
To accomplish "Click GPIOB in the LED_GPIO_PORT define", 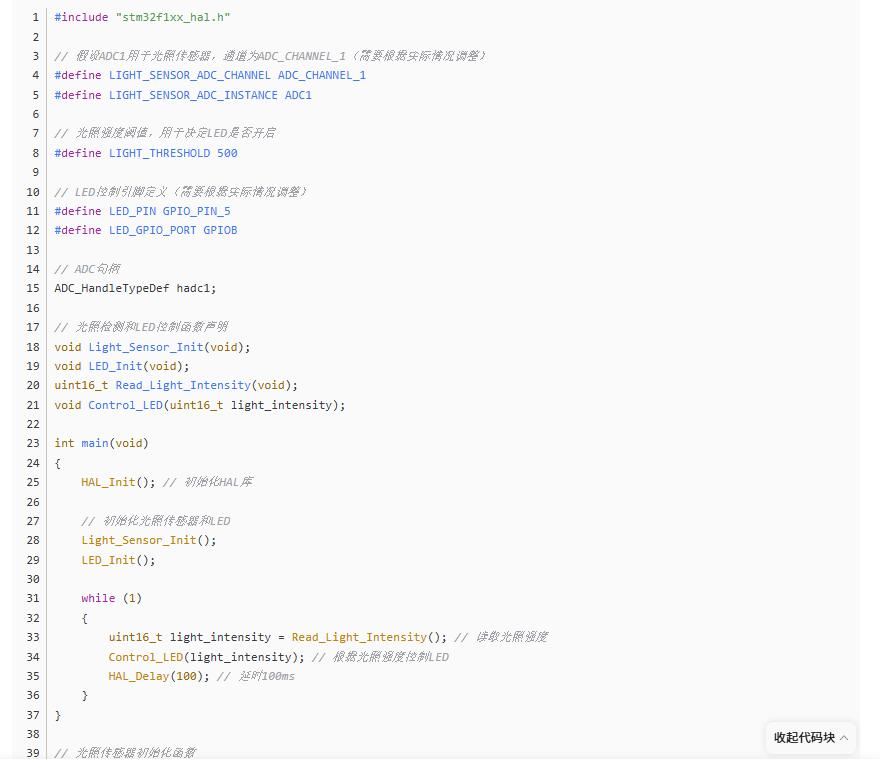I will (x=220, y=230).
